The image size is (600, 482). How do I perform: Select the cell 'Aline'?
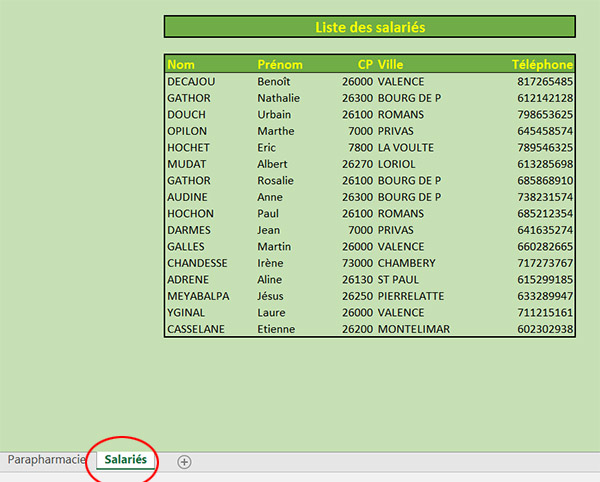(x=269, y=280)
